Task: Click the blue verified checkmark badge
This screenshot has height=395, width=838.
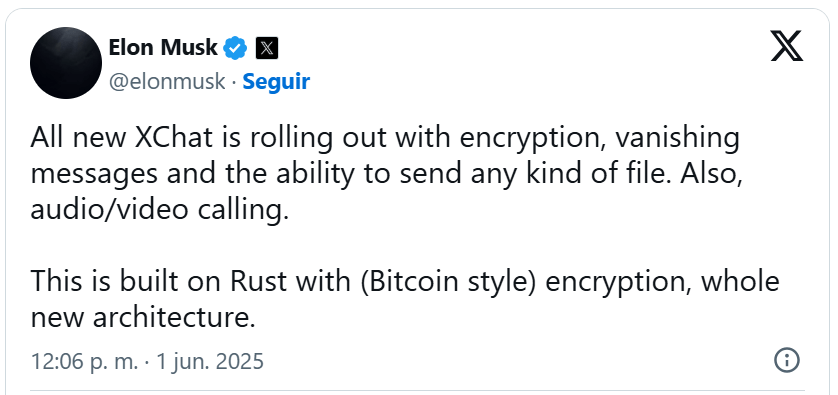Action: coord(235,48)
